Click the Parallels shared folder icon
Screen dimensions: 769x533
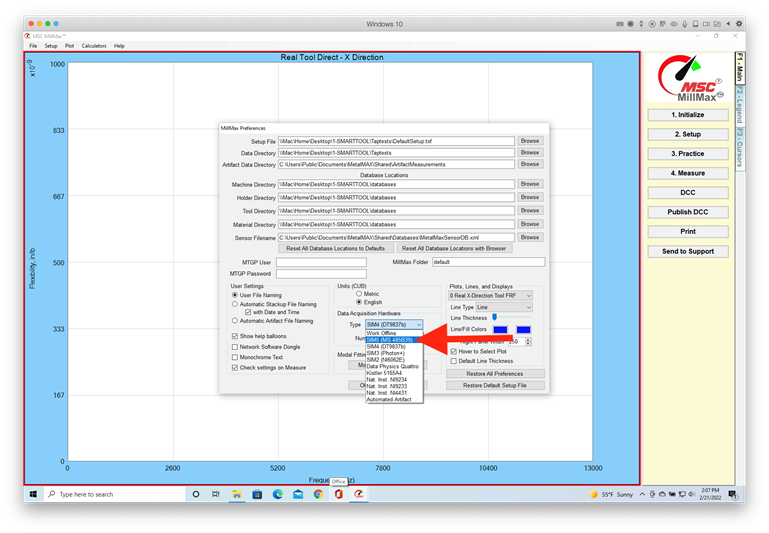click(x=717, y=24)
